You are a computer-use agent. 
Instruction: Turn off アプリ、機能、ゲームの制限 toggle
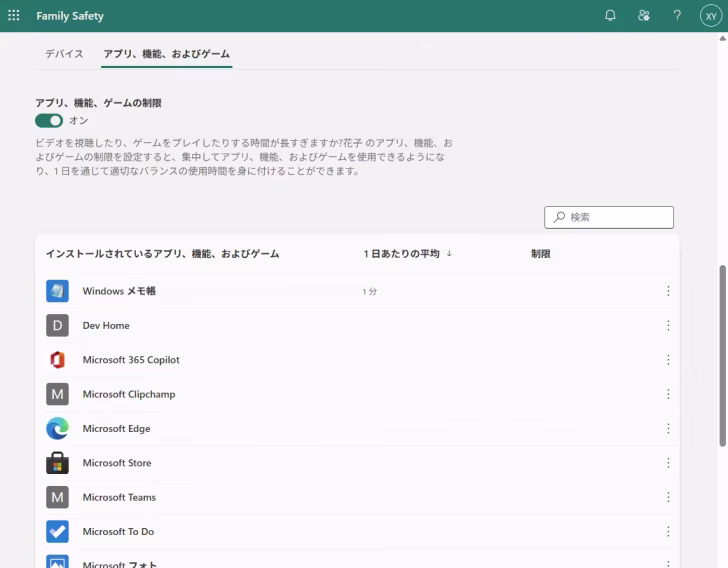(x=49, y=121)
